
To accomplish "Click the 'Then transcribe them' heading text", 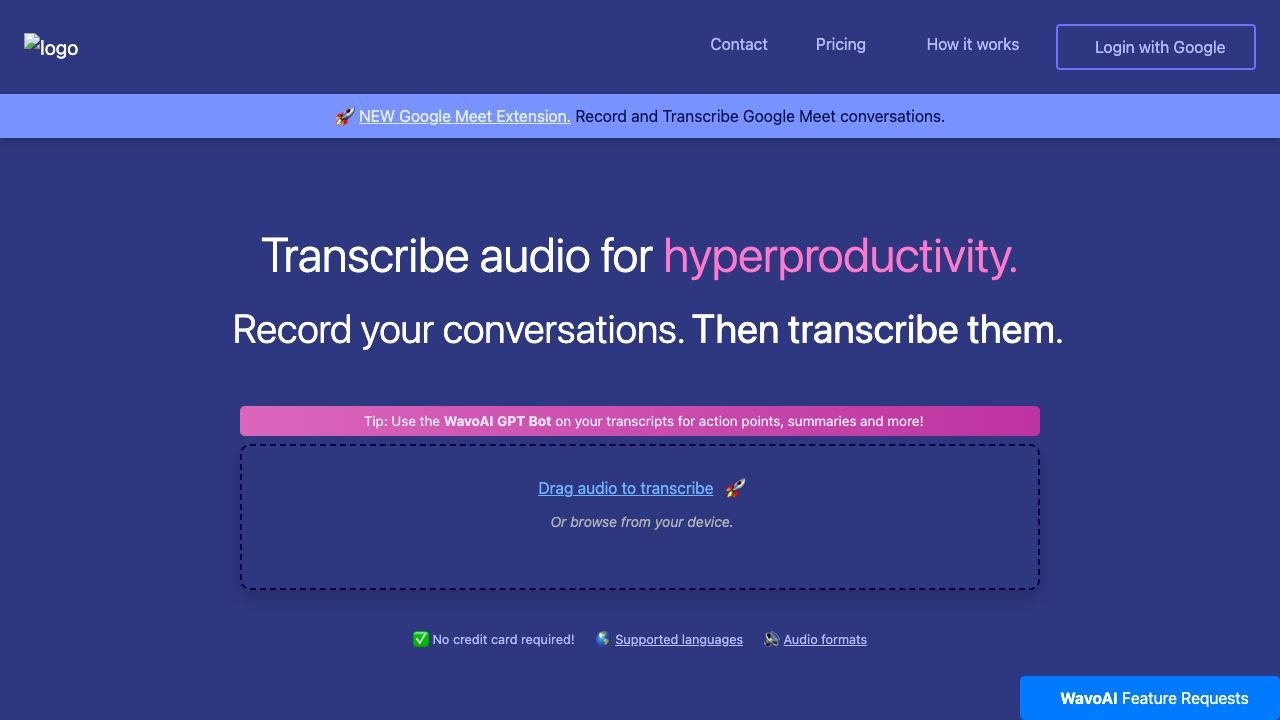I will pos(876,330).
